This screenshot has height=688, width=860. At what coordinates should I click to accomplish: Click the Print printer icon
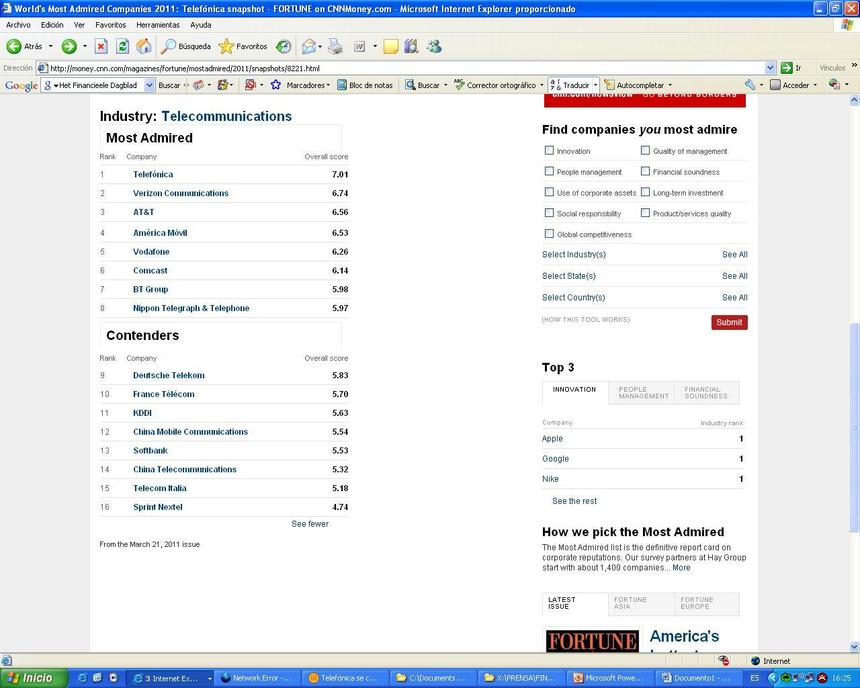click(335, 46)
